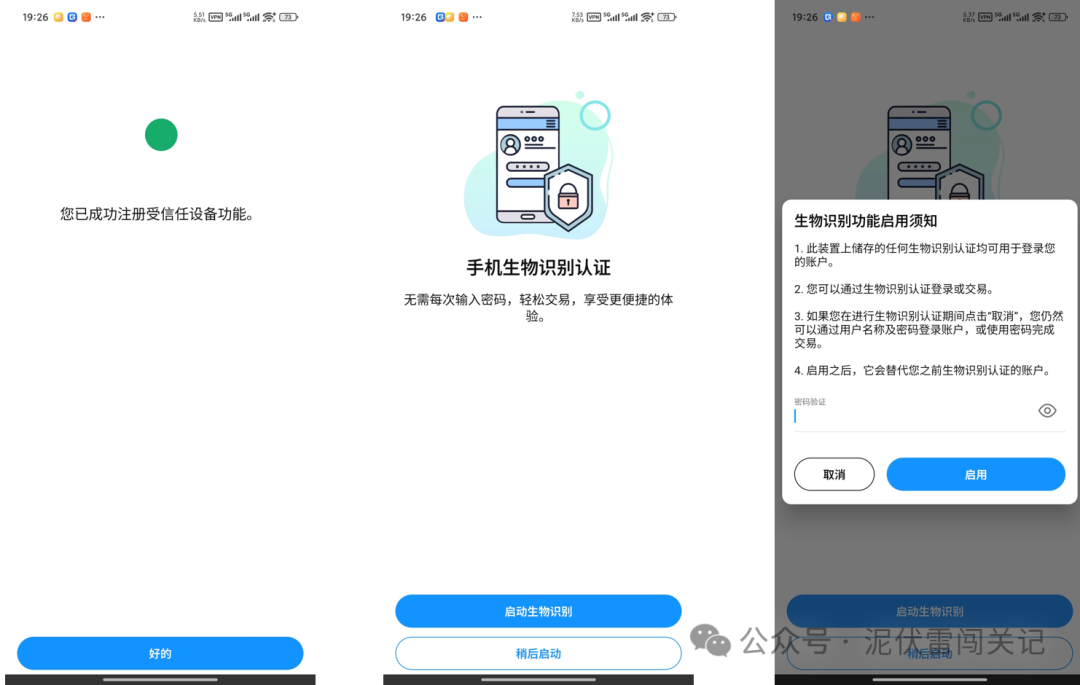Tap the eye icon to show entered password
The width and height of the screenshot is (1080, 685).
(1047, 410)
